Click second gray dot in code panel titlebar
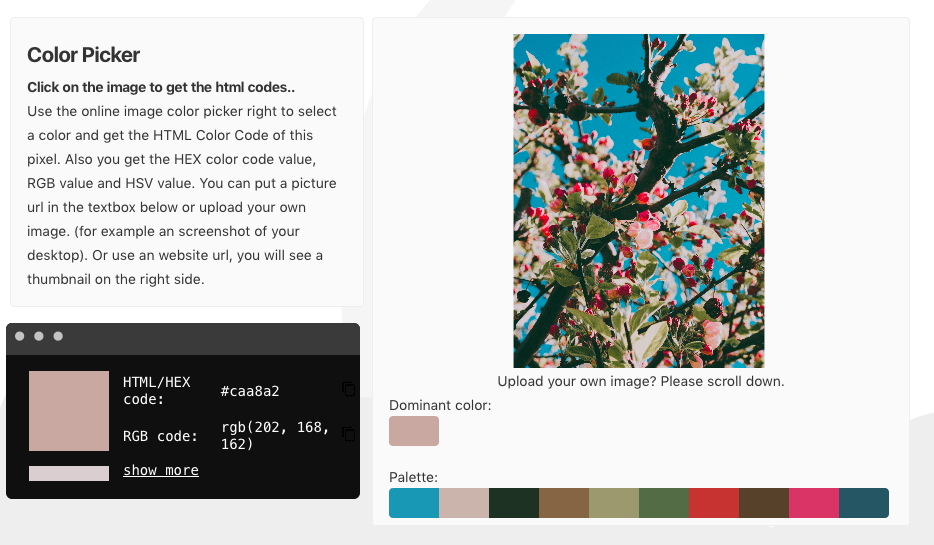The image size is (934, 545). [39, 336]
